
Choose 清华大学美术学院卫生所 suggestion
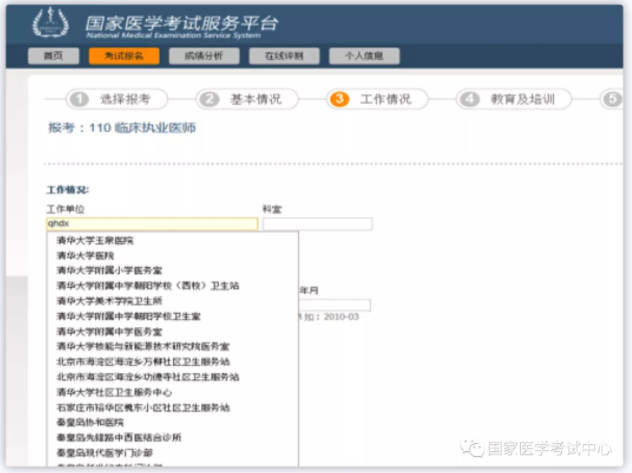tap(109, 300)
